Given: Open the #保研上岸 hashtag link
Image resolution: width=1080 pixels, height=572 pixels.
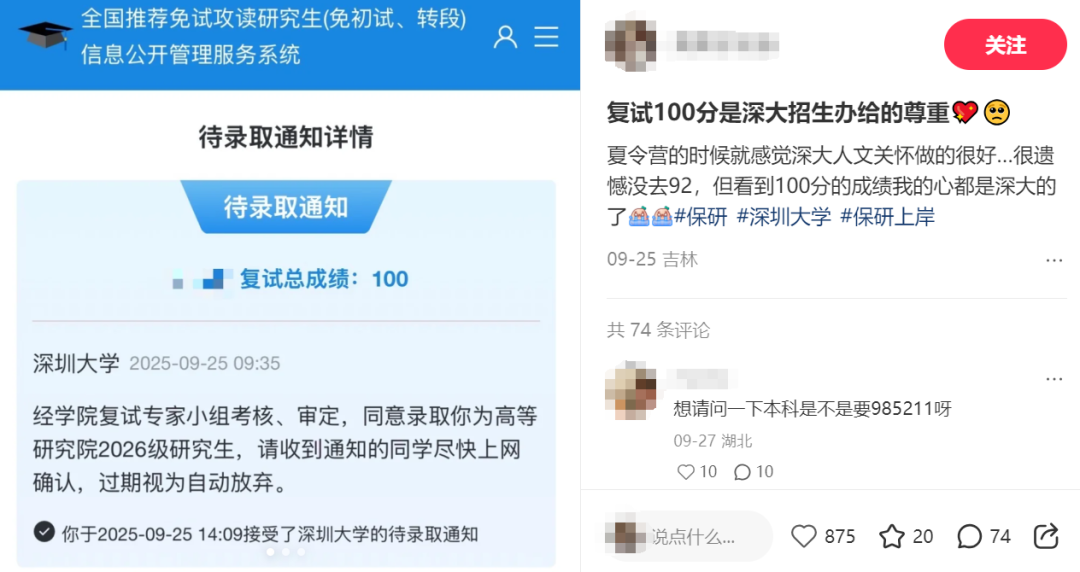Looking at the screenshot, I should (887, 216).
